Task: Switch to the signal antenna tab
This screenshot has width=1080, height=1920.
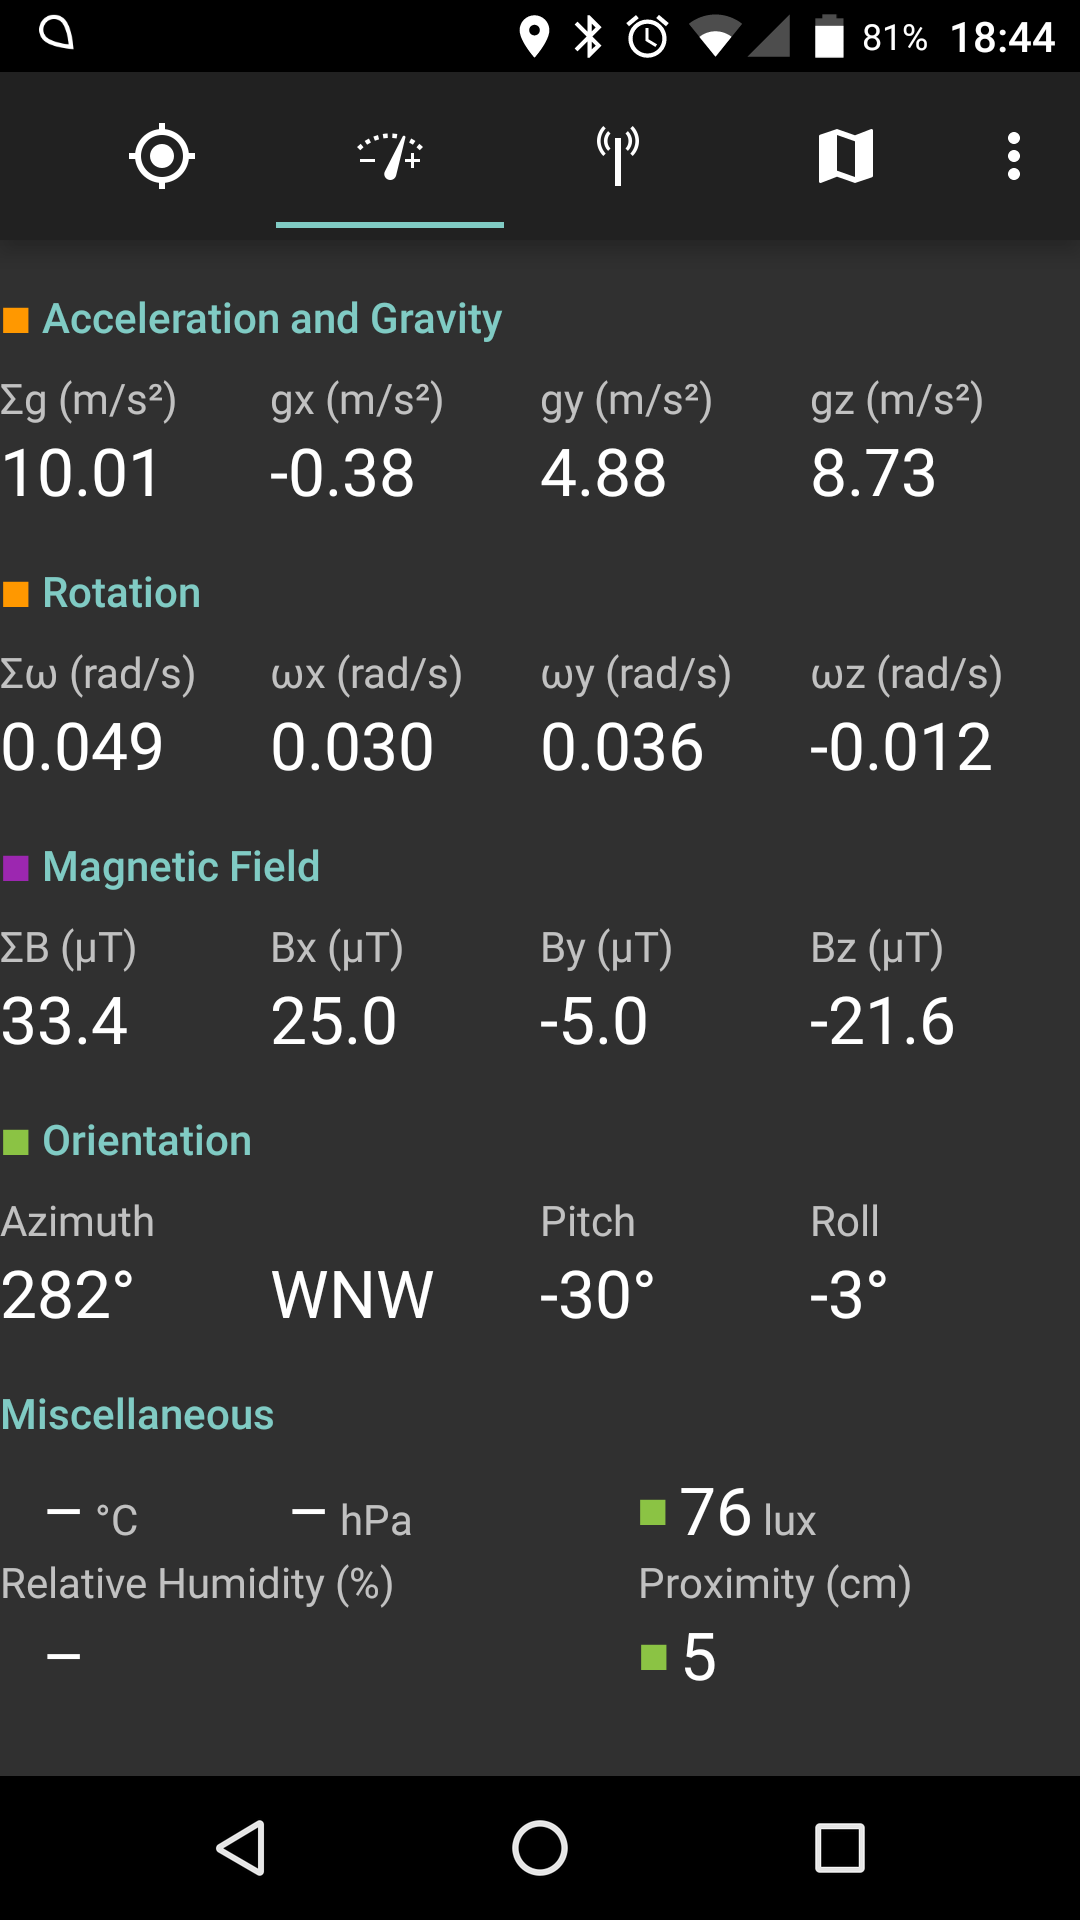Action: click(618, 156)
